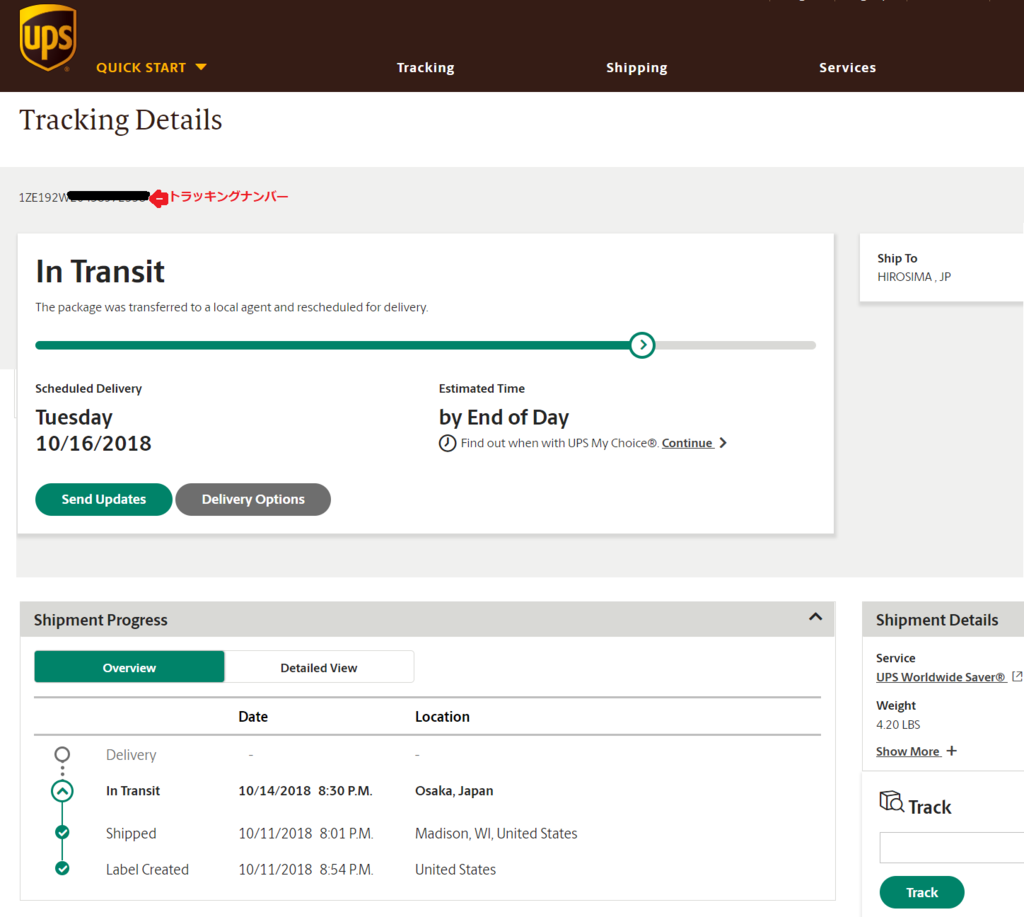Click the 4.20 LBS weight value
Screen dimensions: 1024x917
[x=898, y=725]
